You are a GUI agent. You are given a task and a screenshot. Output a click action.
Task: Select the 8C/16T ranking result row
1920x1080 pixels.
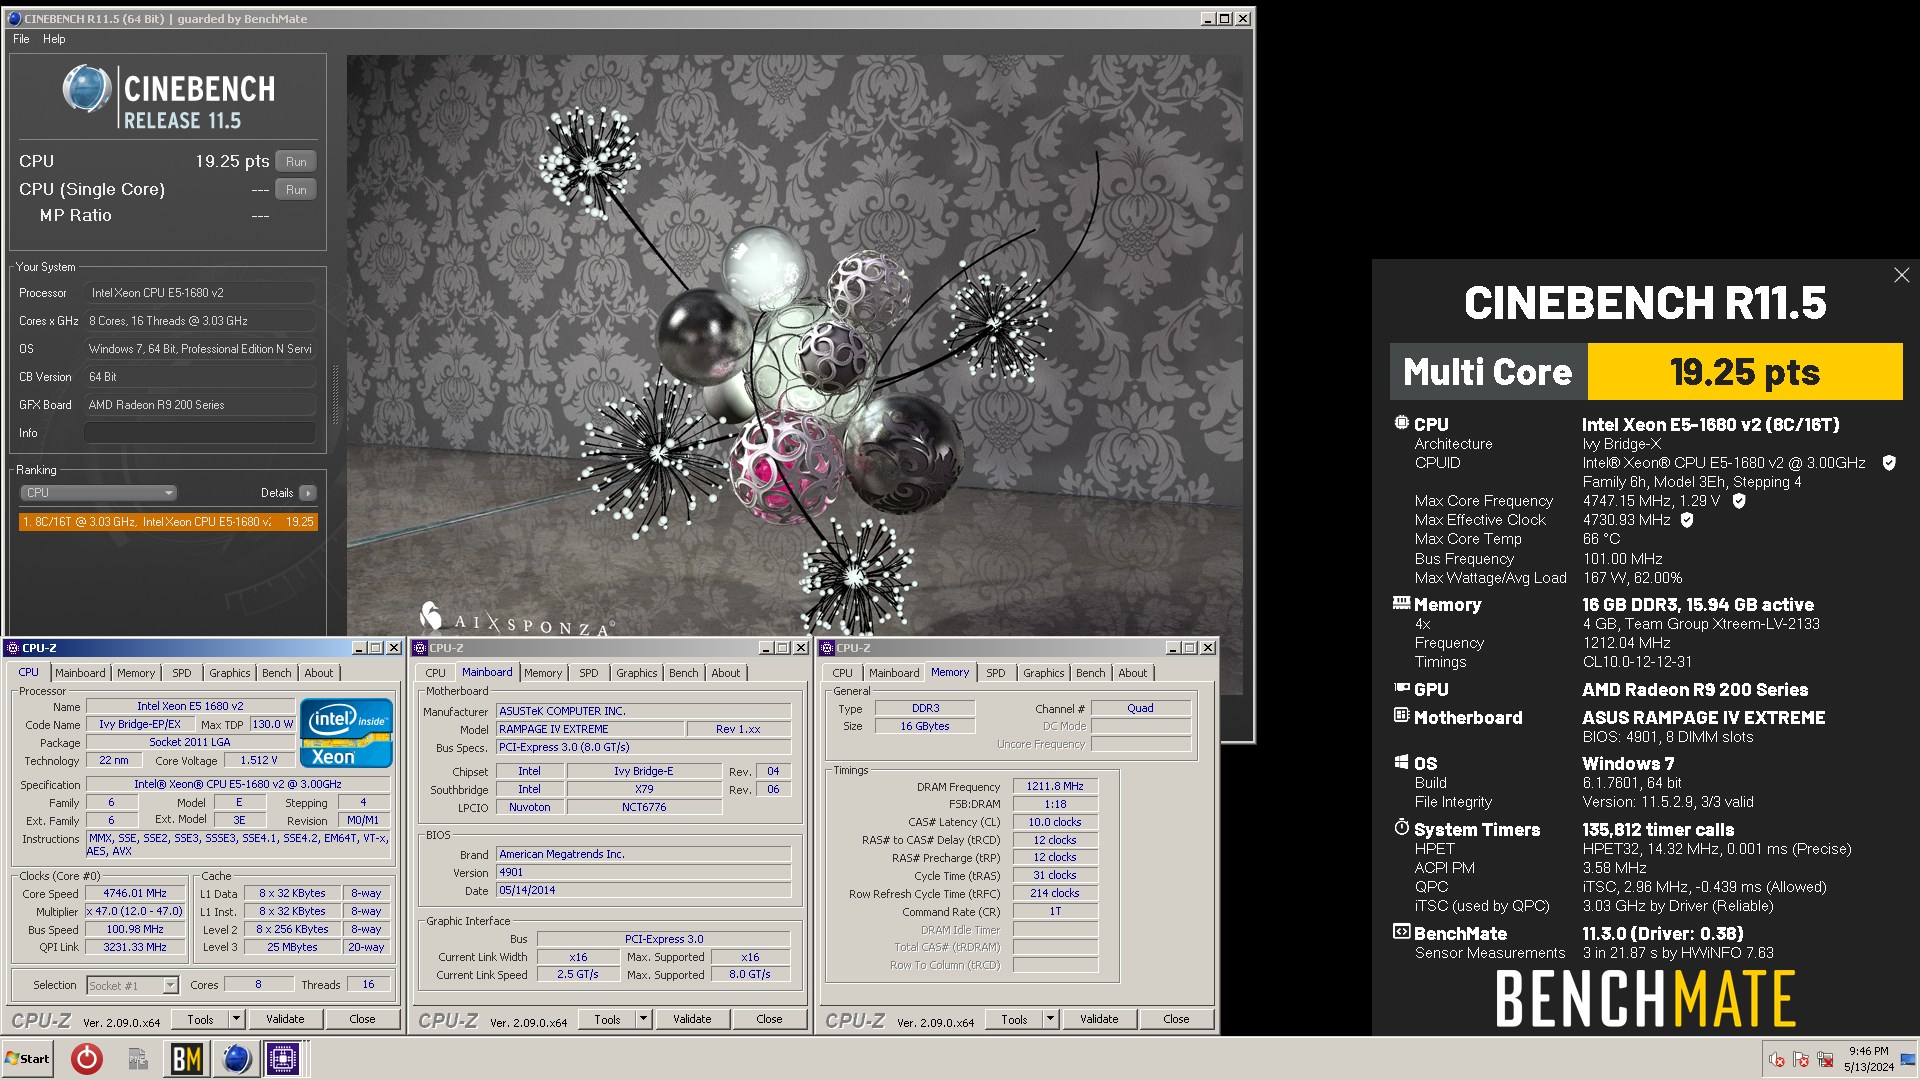[168, 522]
